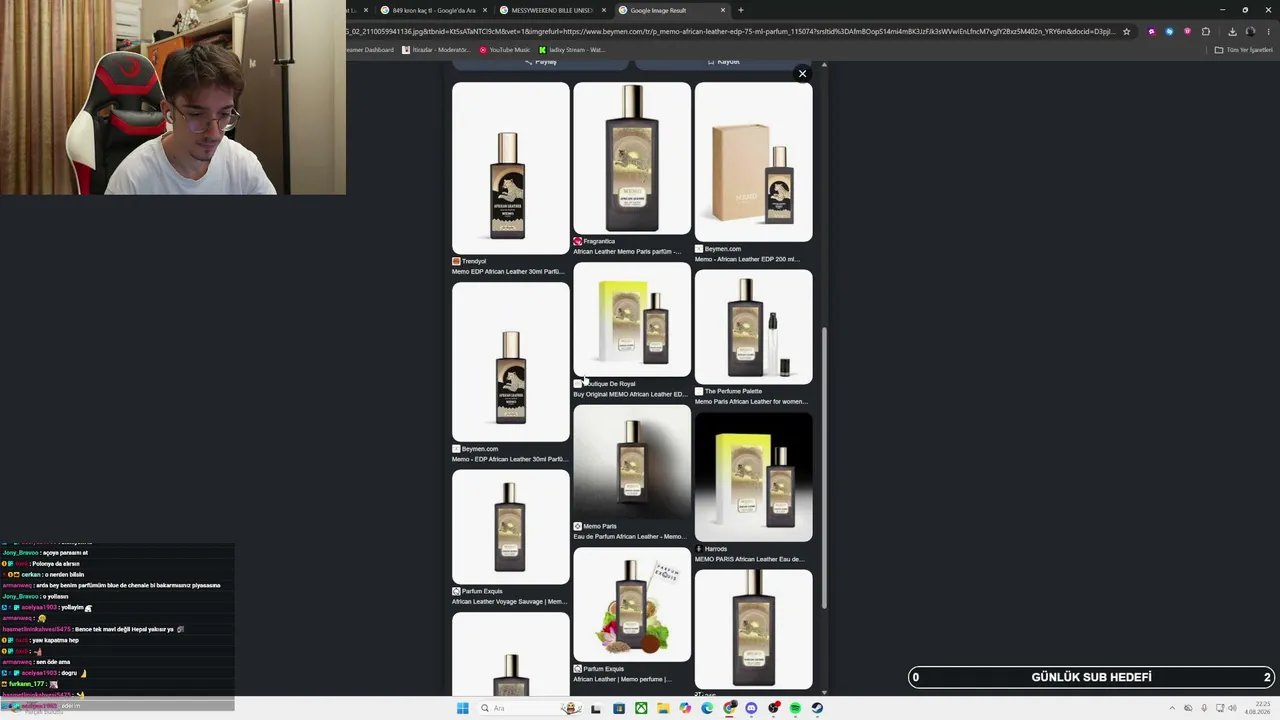Open The Perfume Palette bottle thumbnail

754,327
